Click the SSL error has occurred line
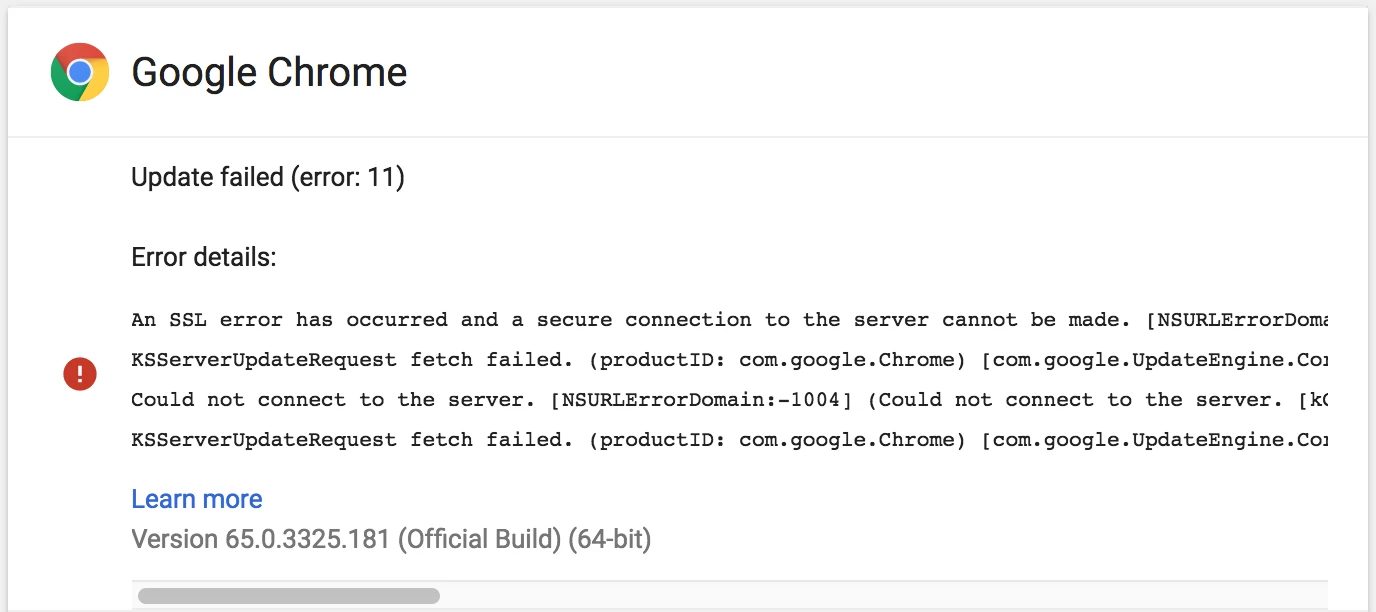Image resolution: width=1376 pixels, height=612 pixels. pyautogui.click(x=729, y=320)
